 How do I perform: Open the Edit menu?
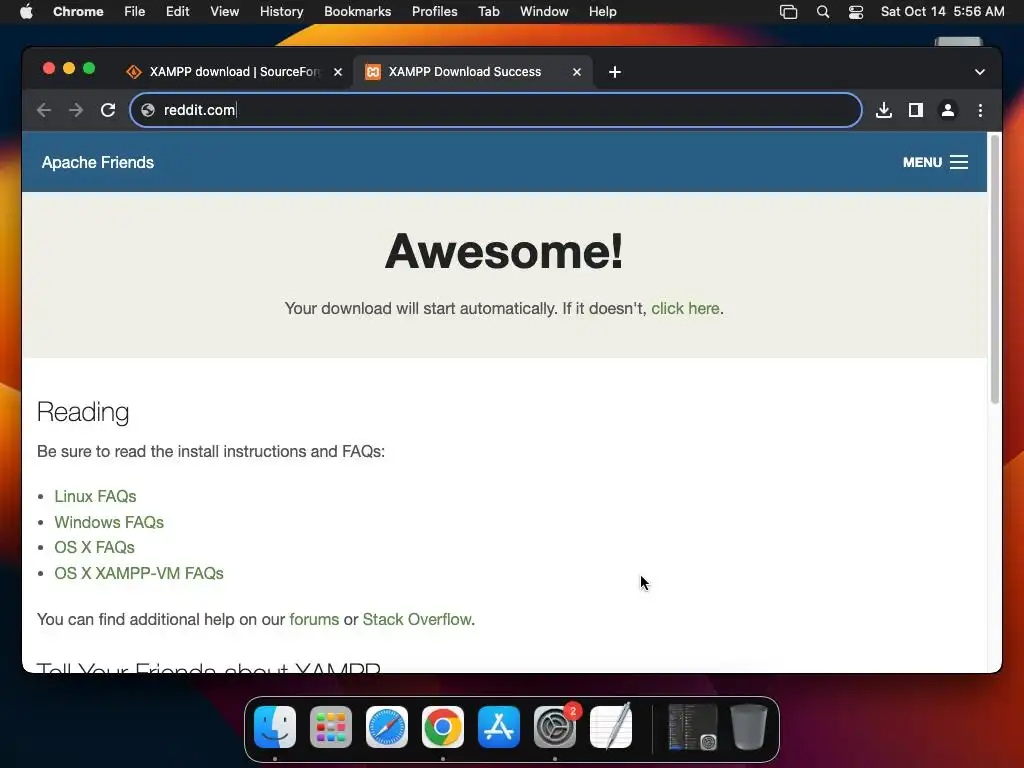[178, 12]
